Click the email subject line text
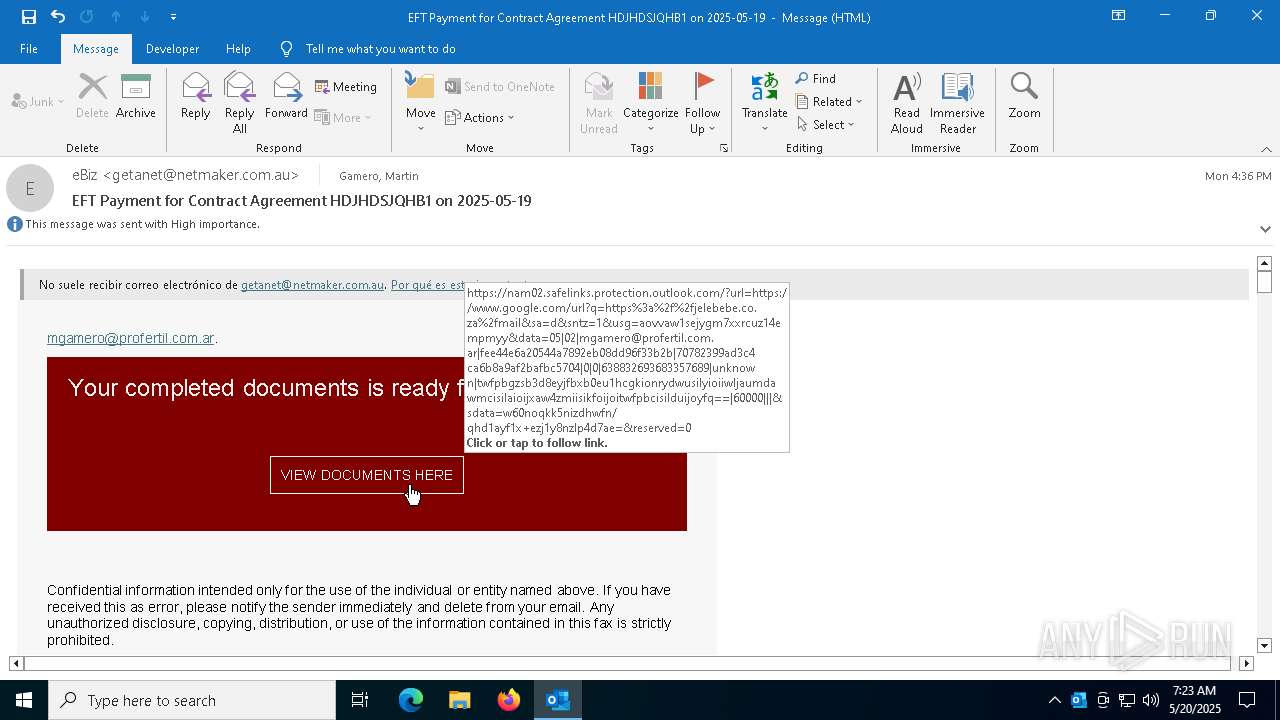Image resolution: width=1280 pixels, height=720 pixels. click(302, 201)
